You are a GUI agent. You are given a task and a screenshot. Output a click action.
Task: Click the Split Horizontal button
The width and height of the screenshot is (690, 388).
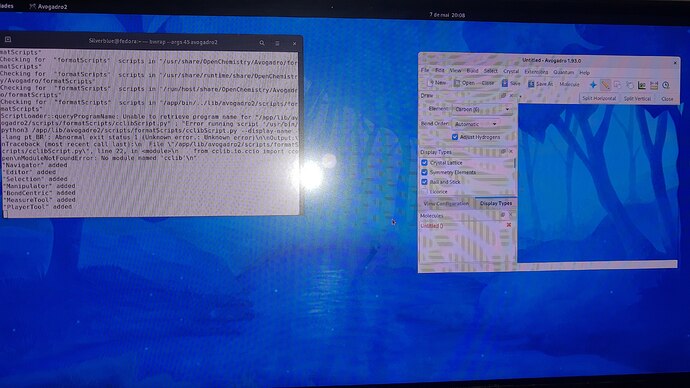[599, 99]
